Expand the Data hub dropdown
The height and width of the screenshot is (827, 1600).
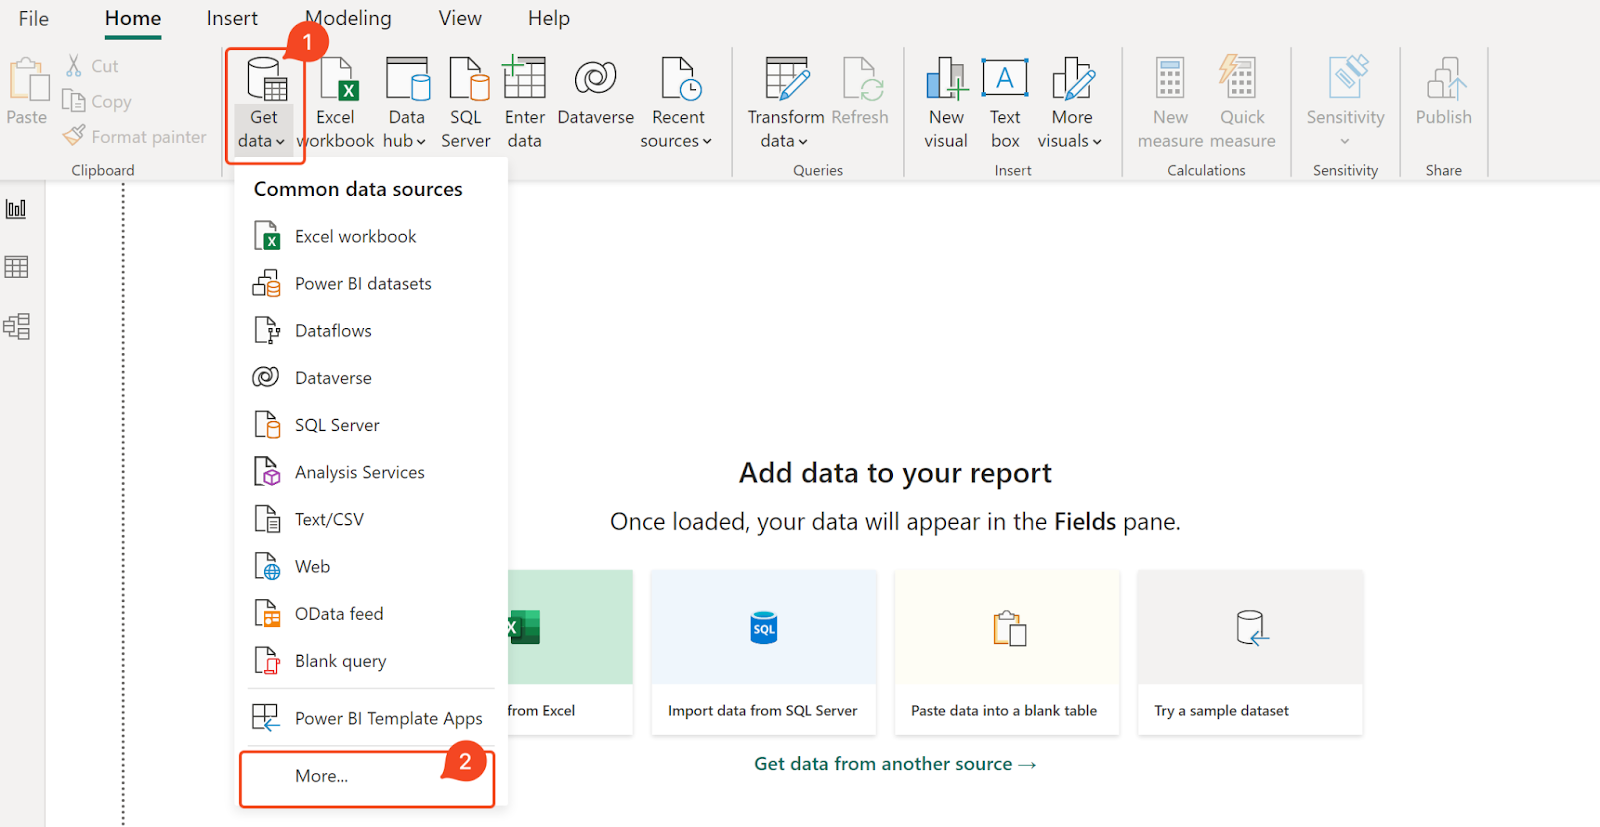tap(406, 104)
